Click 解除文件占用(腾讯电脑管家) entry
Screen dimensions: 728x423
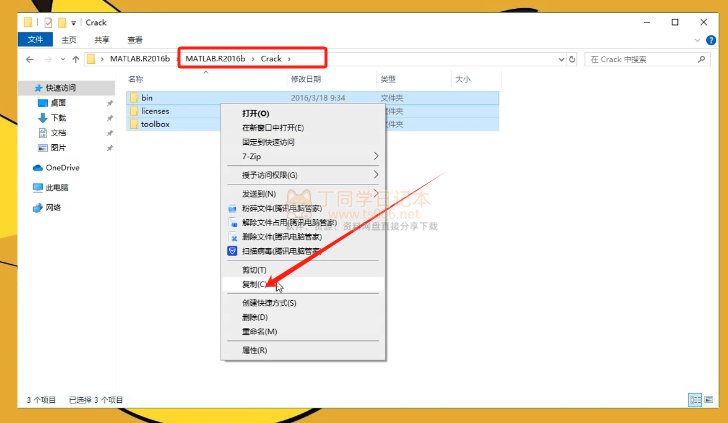pos(303,223)
